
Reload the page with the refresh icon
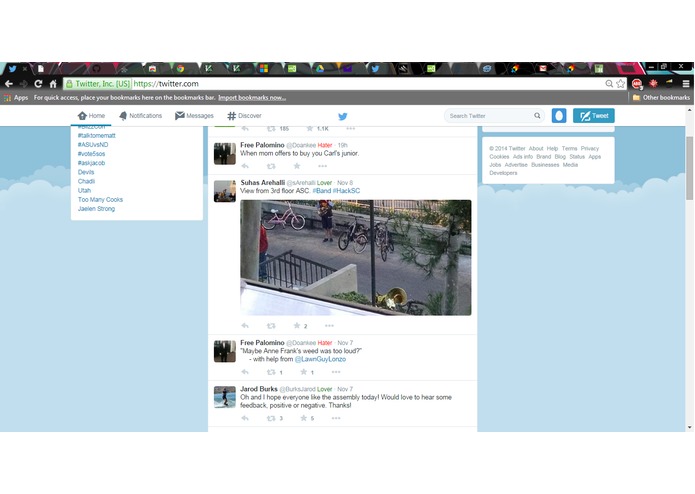[38, 84]
